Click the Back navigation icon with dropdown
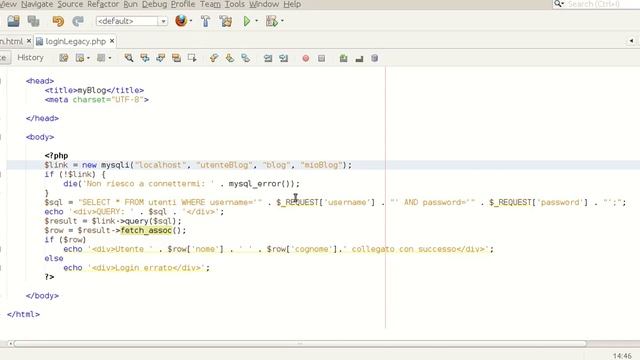The height and width of the screenshot is (360, 640). tap(80, 58)
